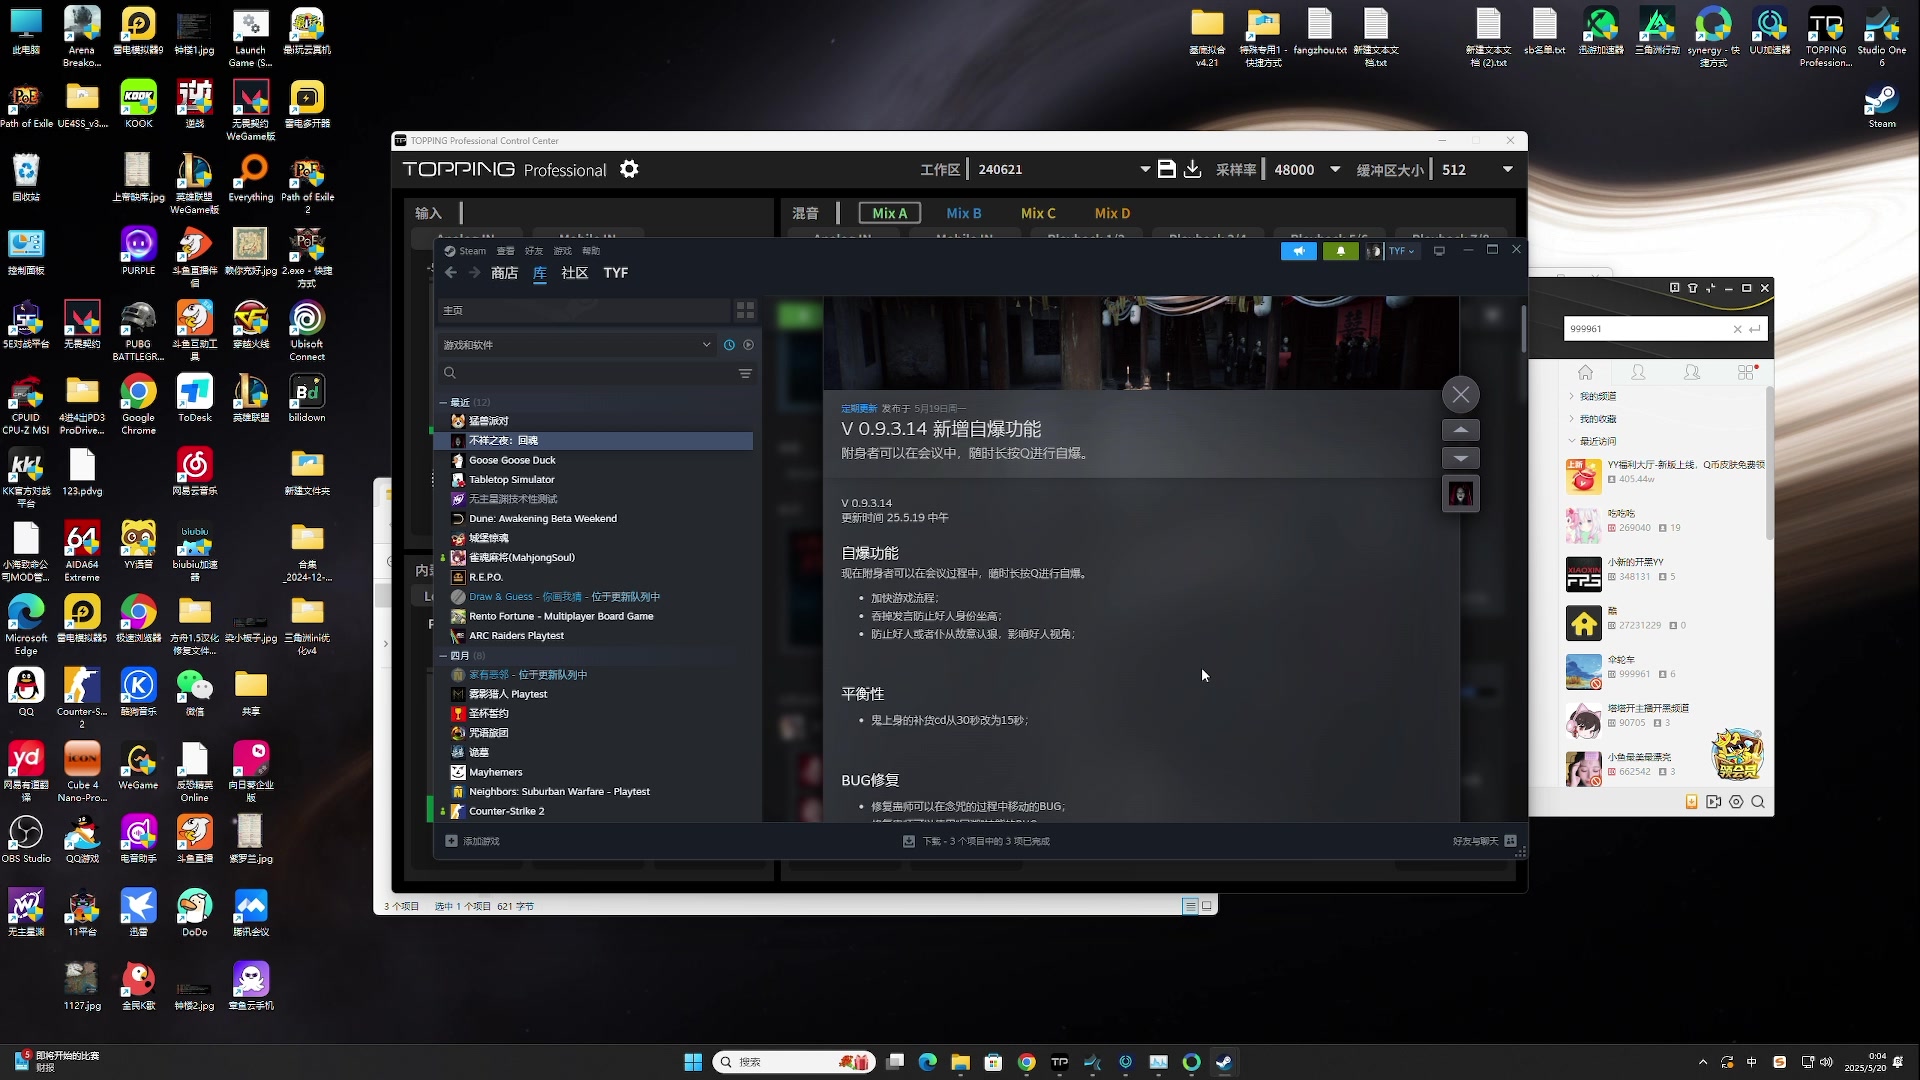Open YY apps grid tab icon
Image resolution: width=1920 pixels, height=1080 pixels.
[x=1746, y=372]
